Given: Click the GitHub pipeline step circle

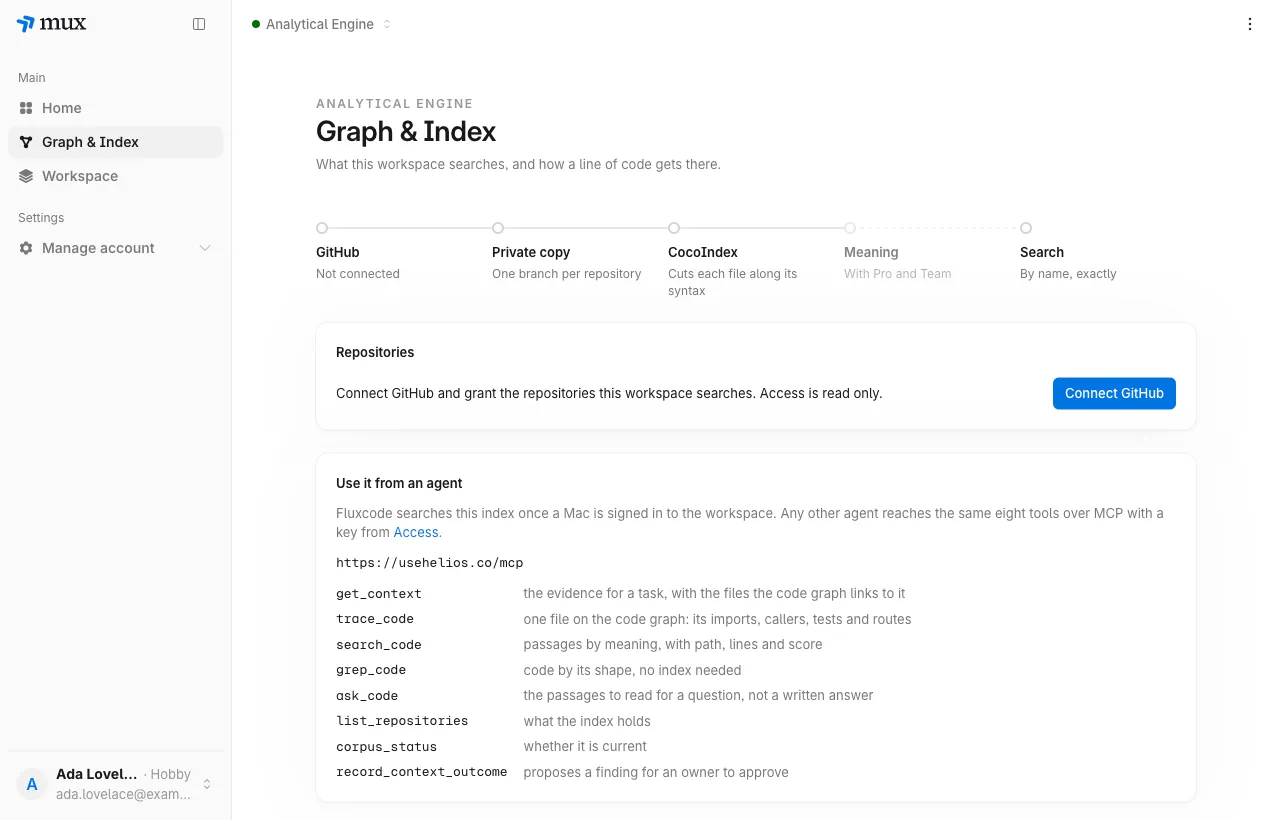Looking at the screenshot, I should pyautogui.click(x=322, y=228).
